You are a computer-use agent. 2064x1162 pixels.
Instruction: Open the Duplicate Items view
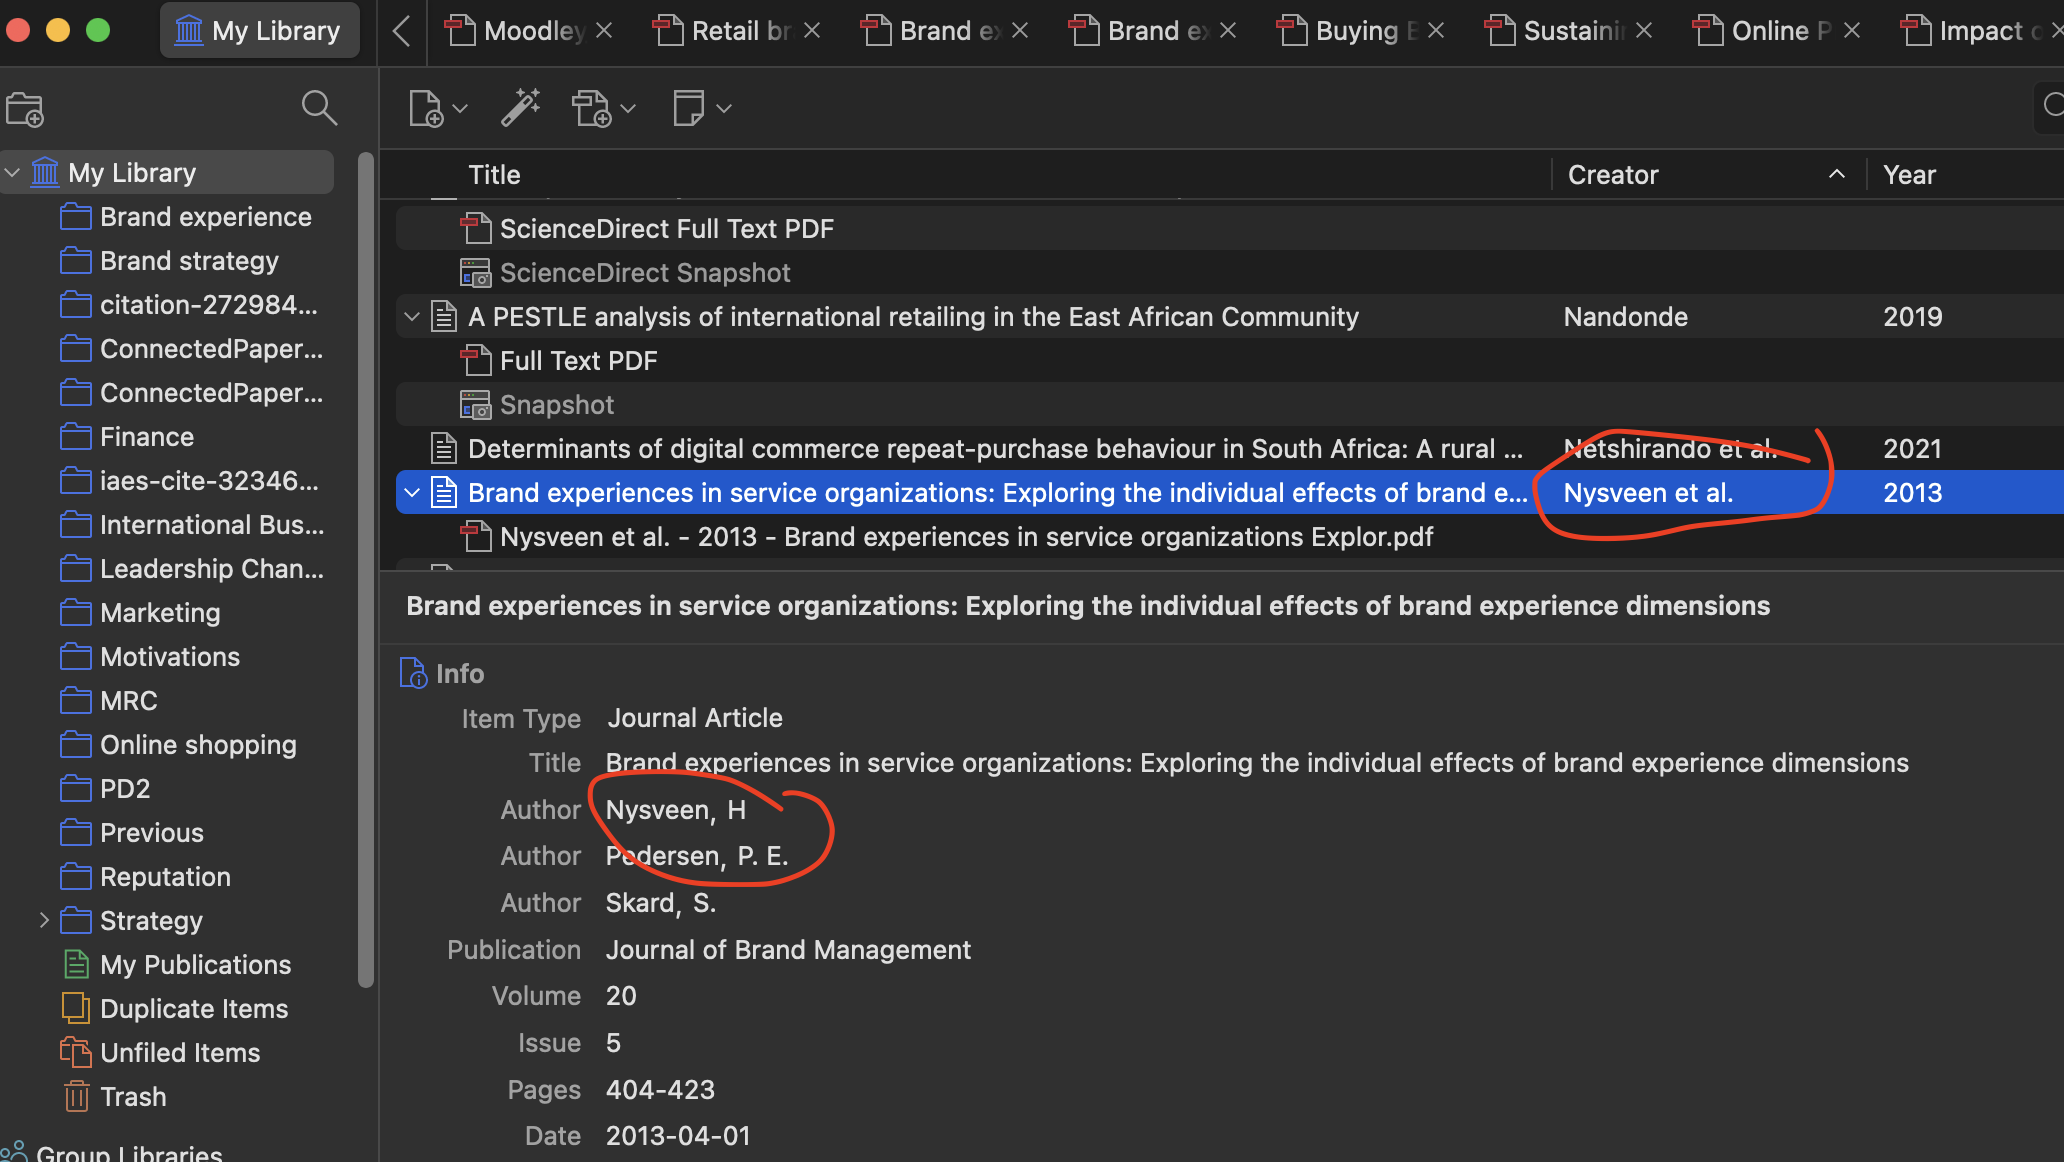(x=193, y=1009)
